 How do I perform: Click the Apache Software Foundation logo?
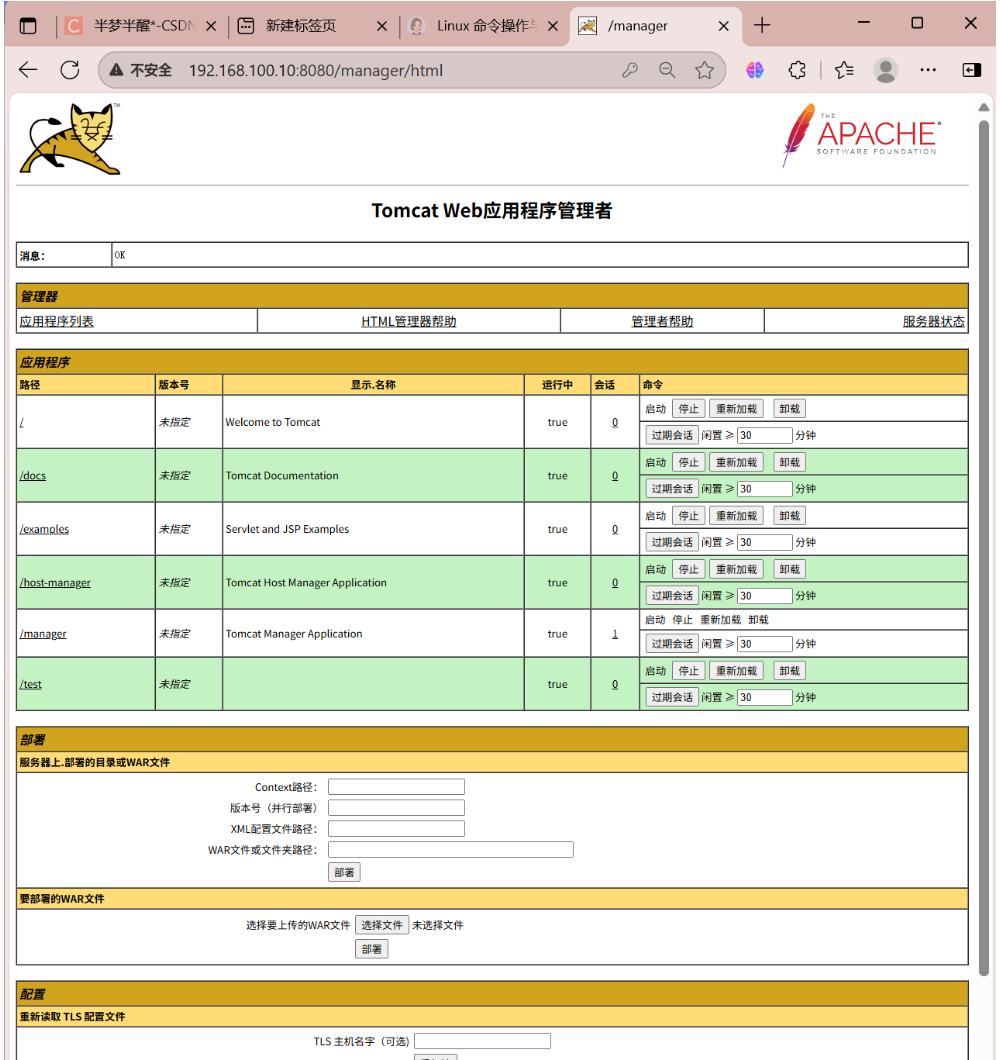tap(861, 135)
